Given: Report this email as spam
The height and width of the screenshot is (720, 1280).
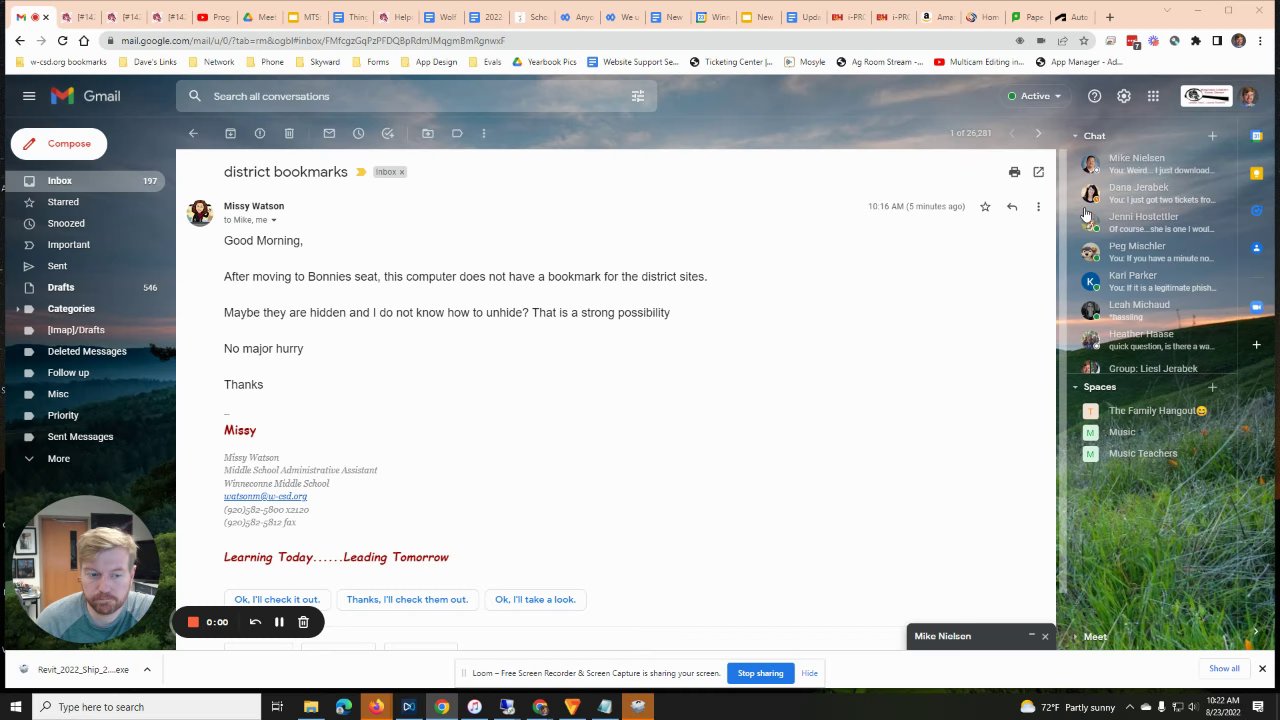Looking at the screenshot, I should click(259, 133).
